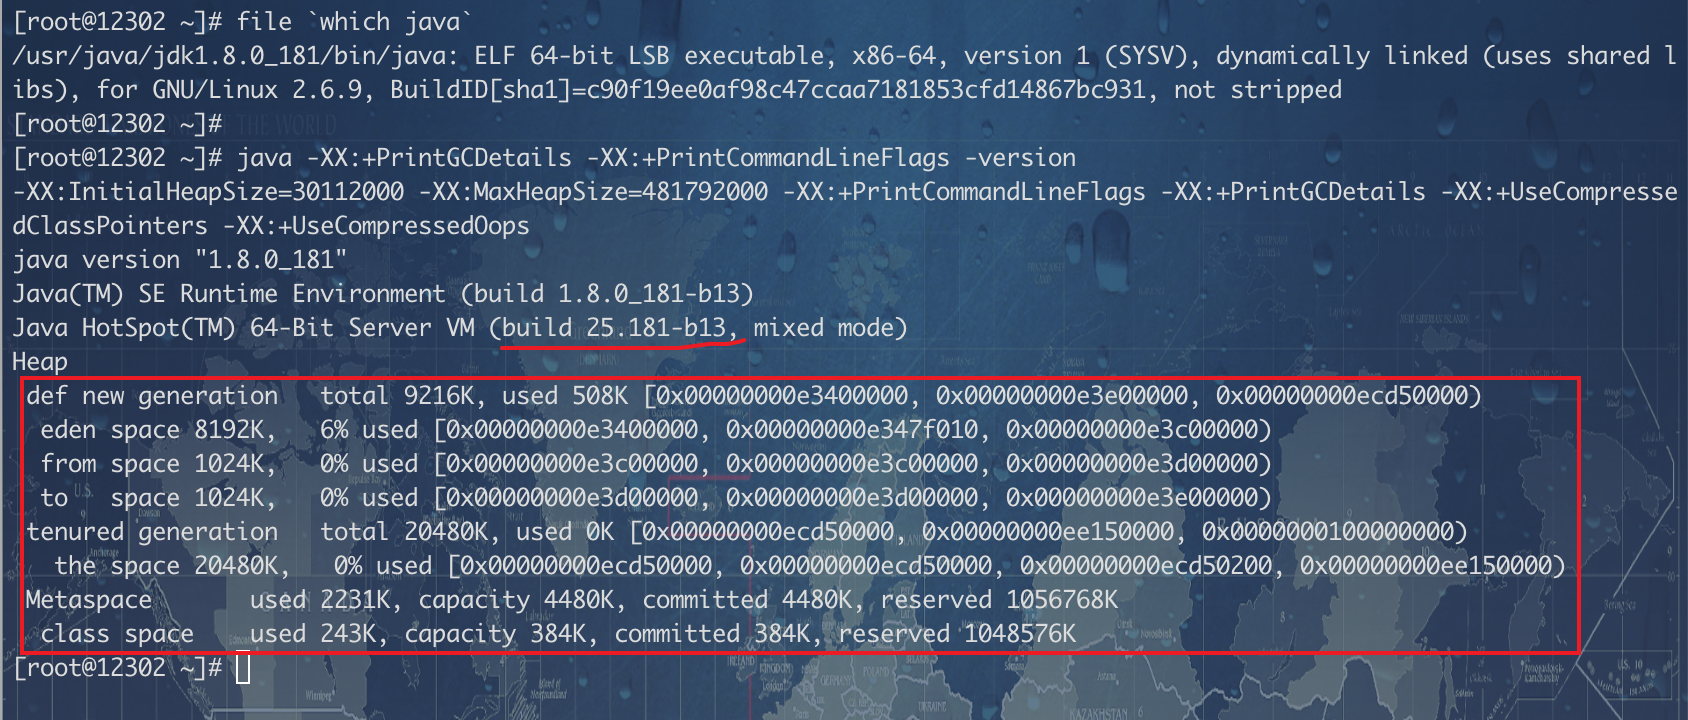Click the -XX:+UseCompressedOops flag text

(x=376, y=226)
